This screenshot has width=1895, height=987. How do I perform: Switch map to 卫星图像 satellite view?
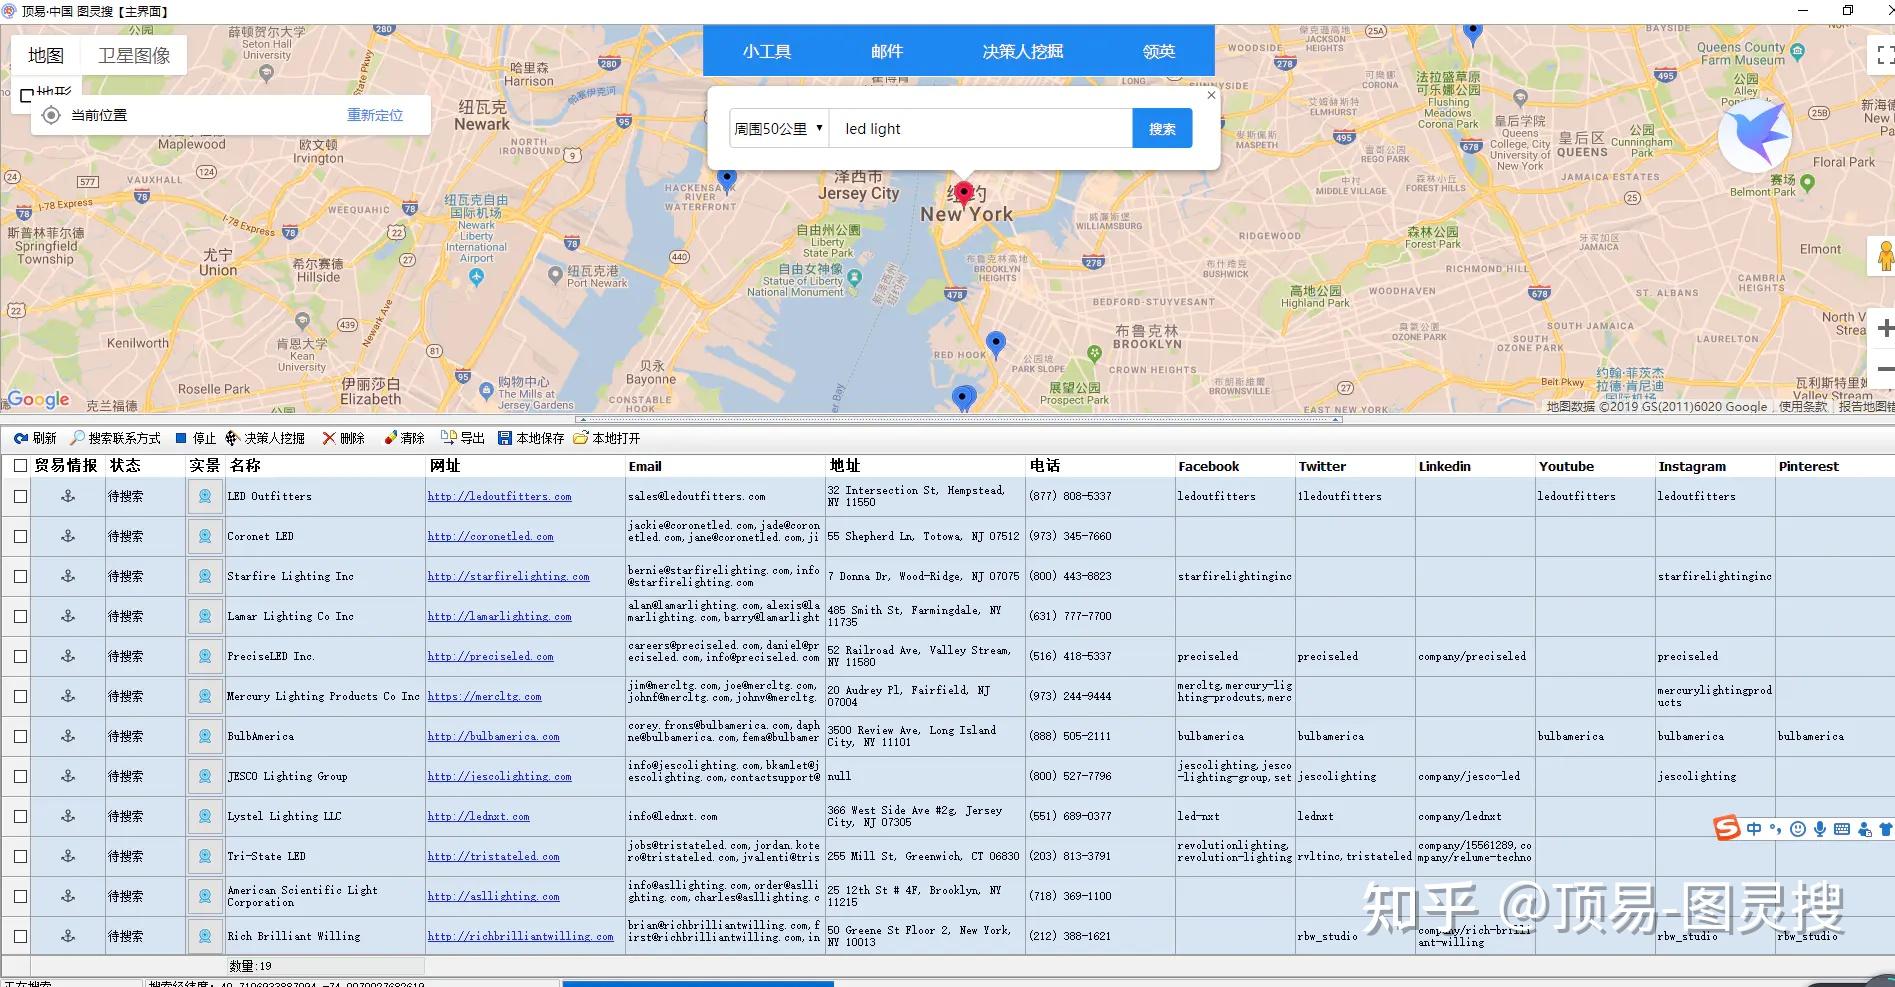click(134, 56)
